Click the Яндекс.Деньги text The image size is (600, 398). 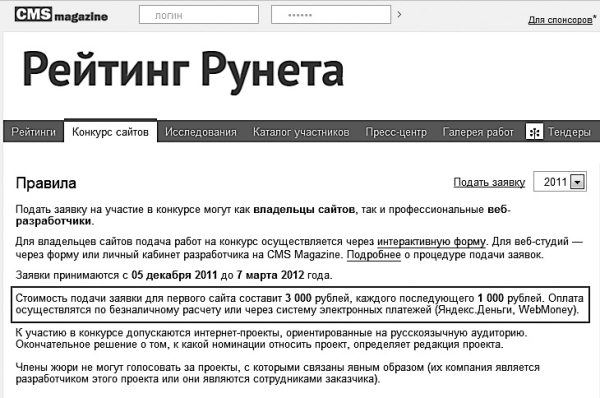(475, 310)
